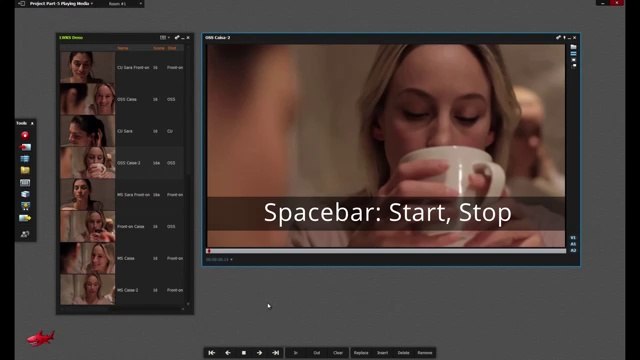The height and width of the screenshot is (360, 640).
Task: Select the OSS Cassie clip thumbnail
Action: pos(88,99)
